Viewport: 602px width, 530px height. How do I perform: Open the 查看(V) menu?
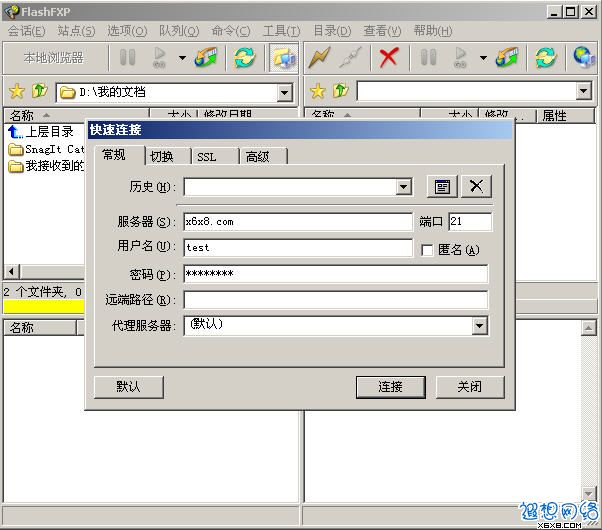pos(382,31)
